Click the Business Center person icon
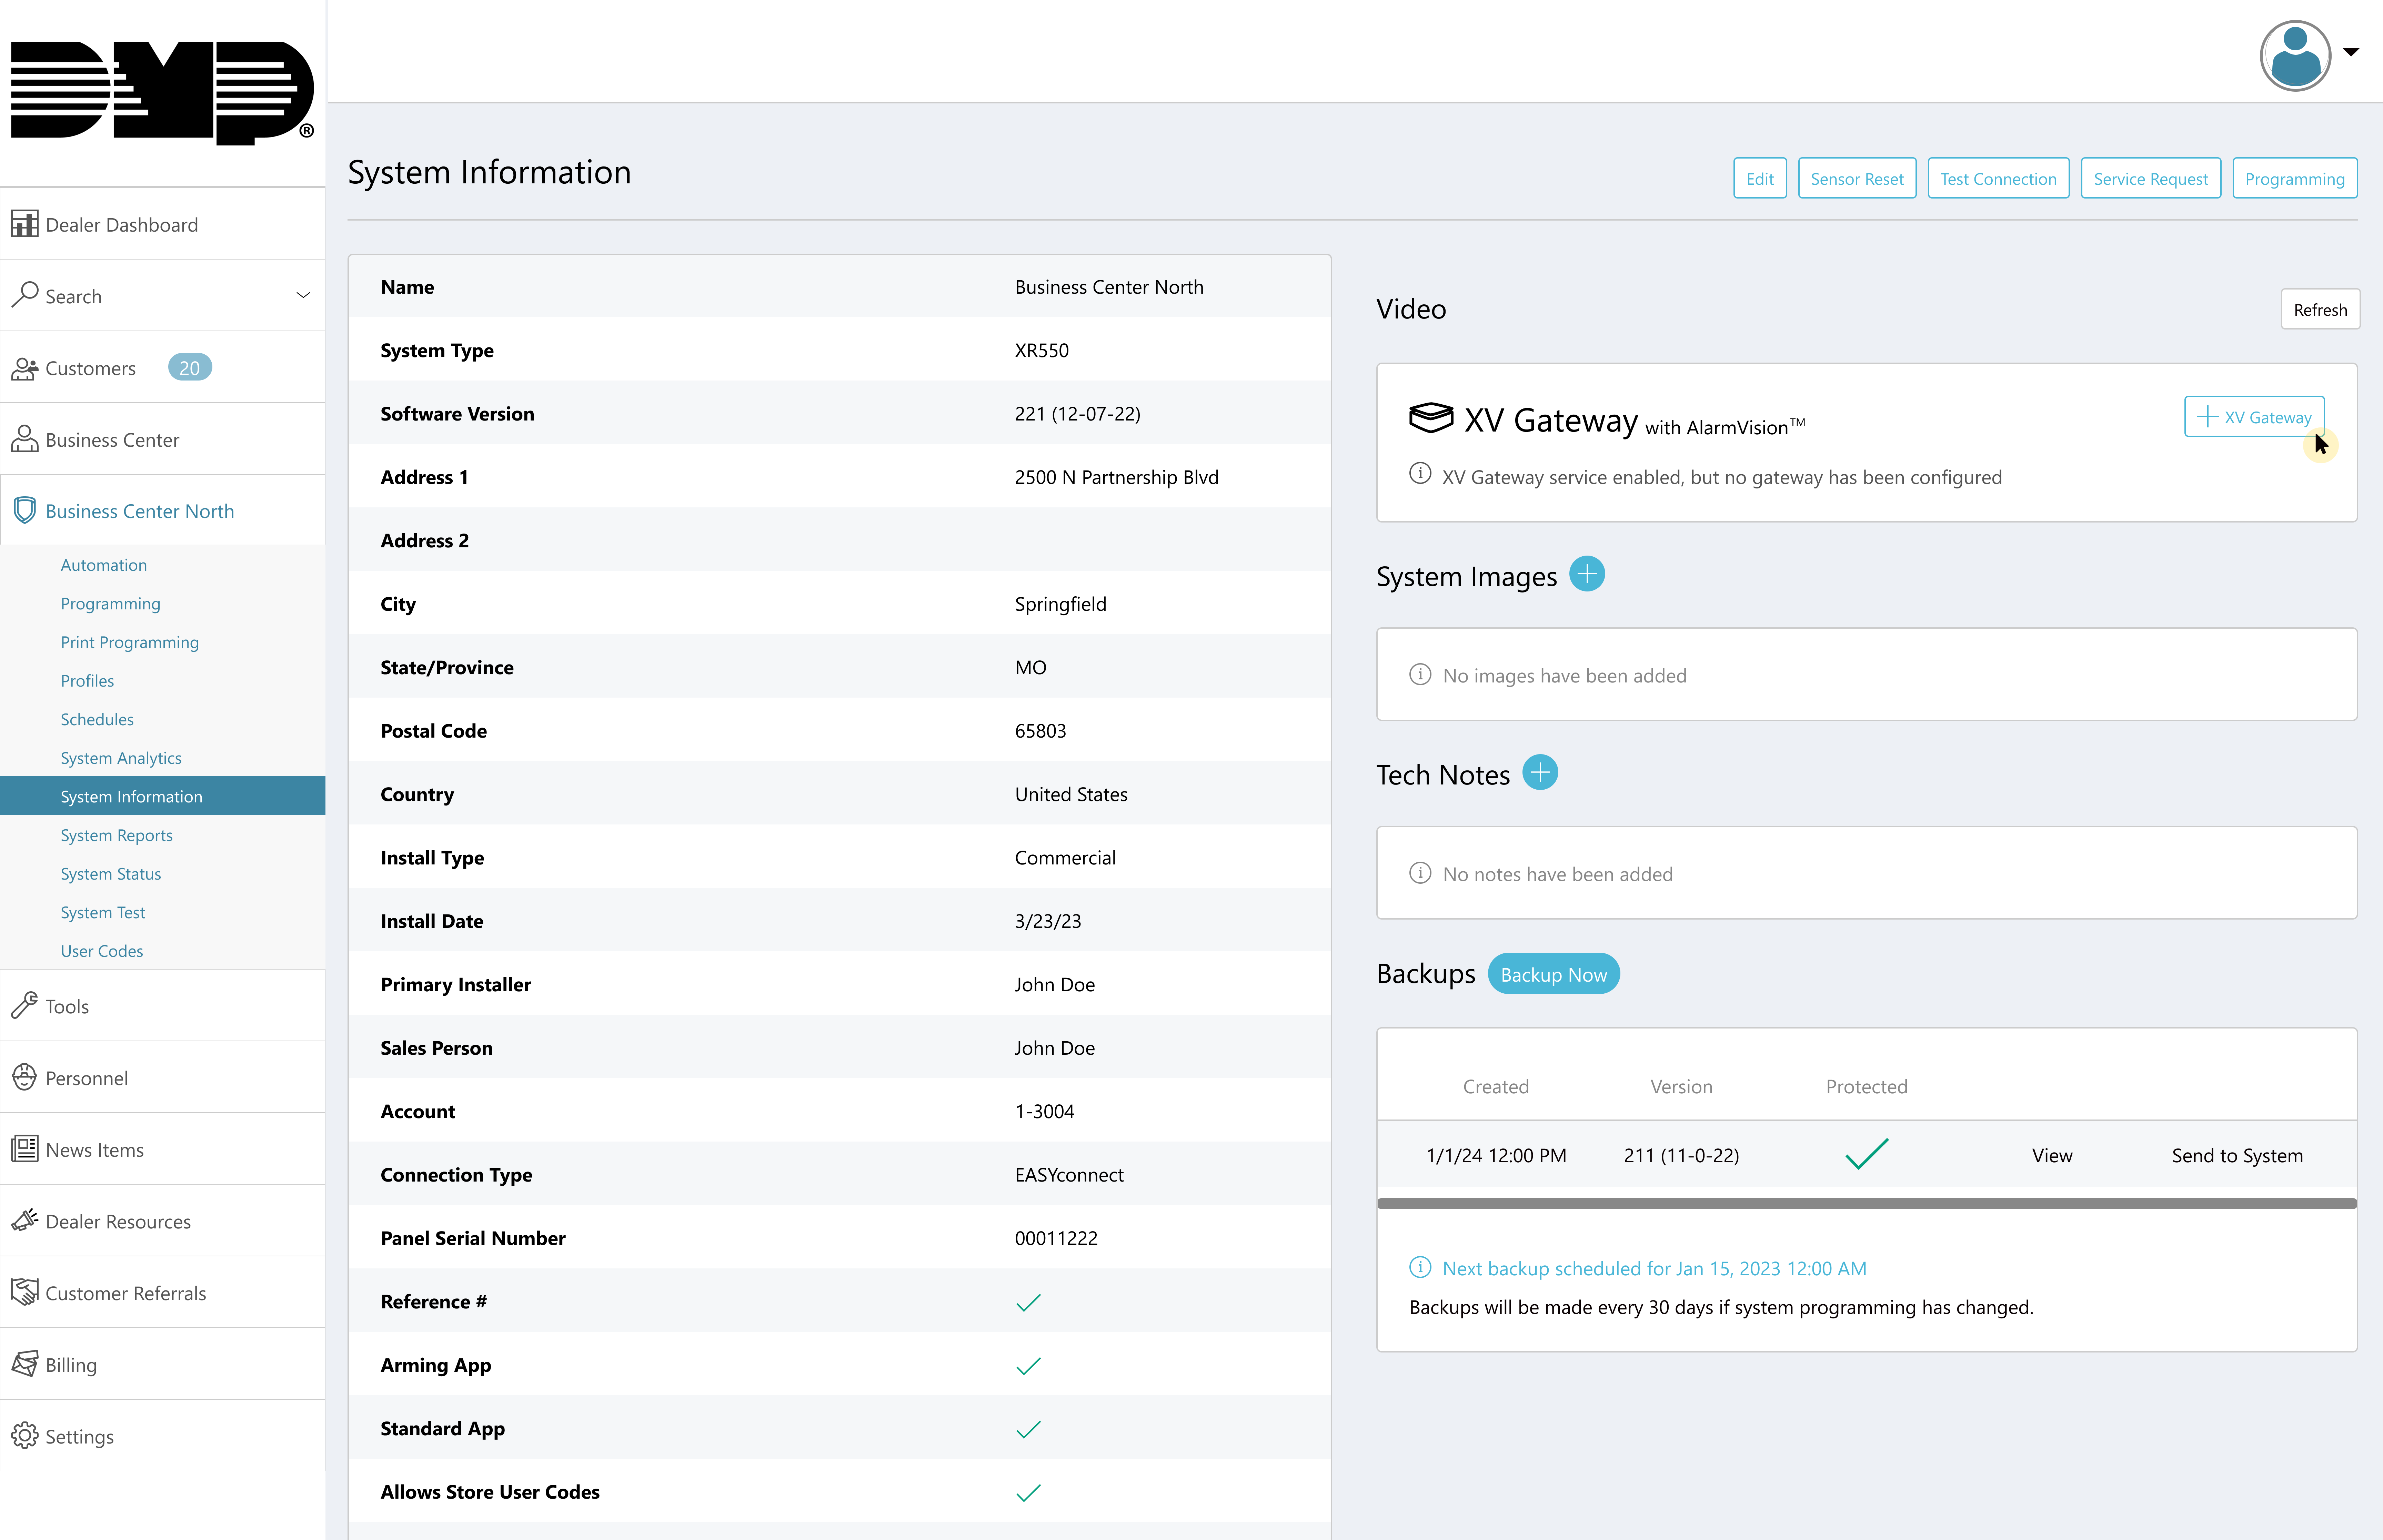Viewport: 2383px width, 1540px height. coord(25,439)
